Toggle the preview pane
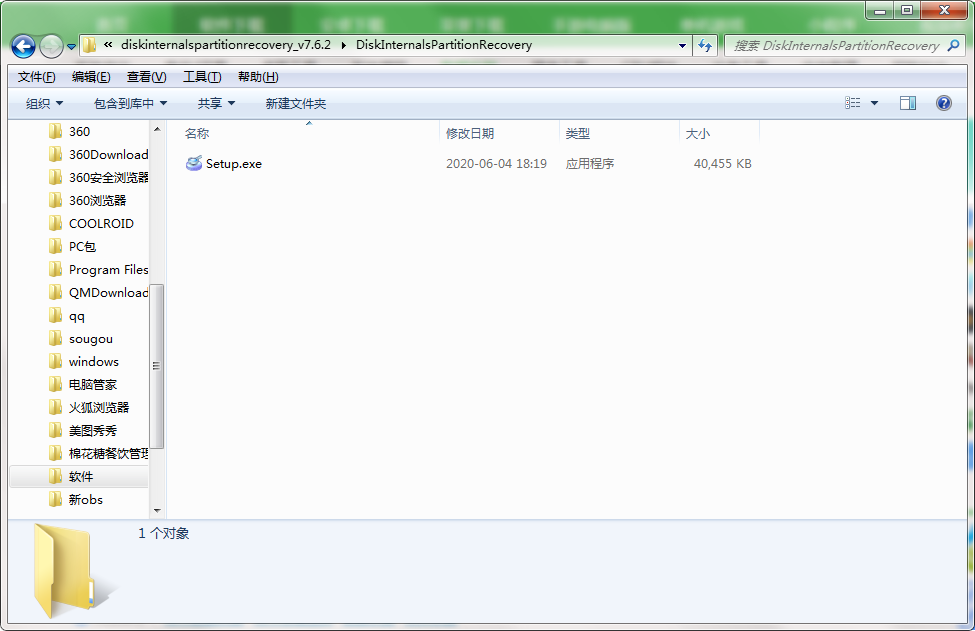This screenshot has width=975, height=631. tap(908, 103)
